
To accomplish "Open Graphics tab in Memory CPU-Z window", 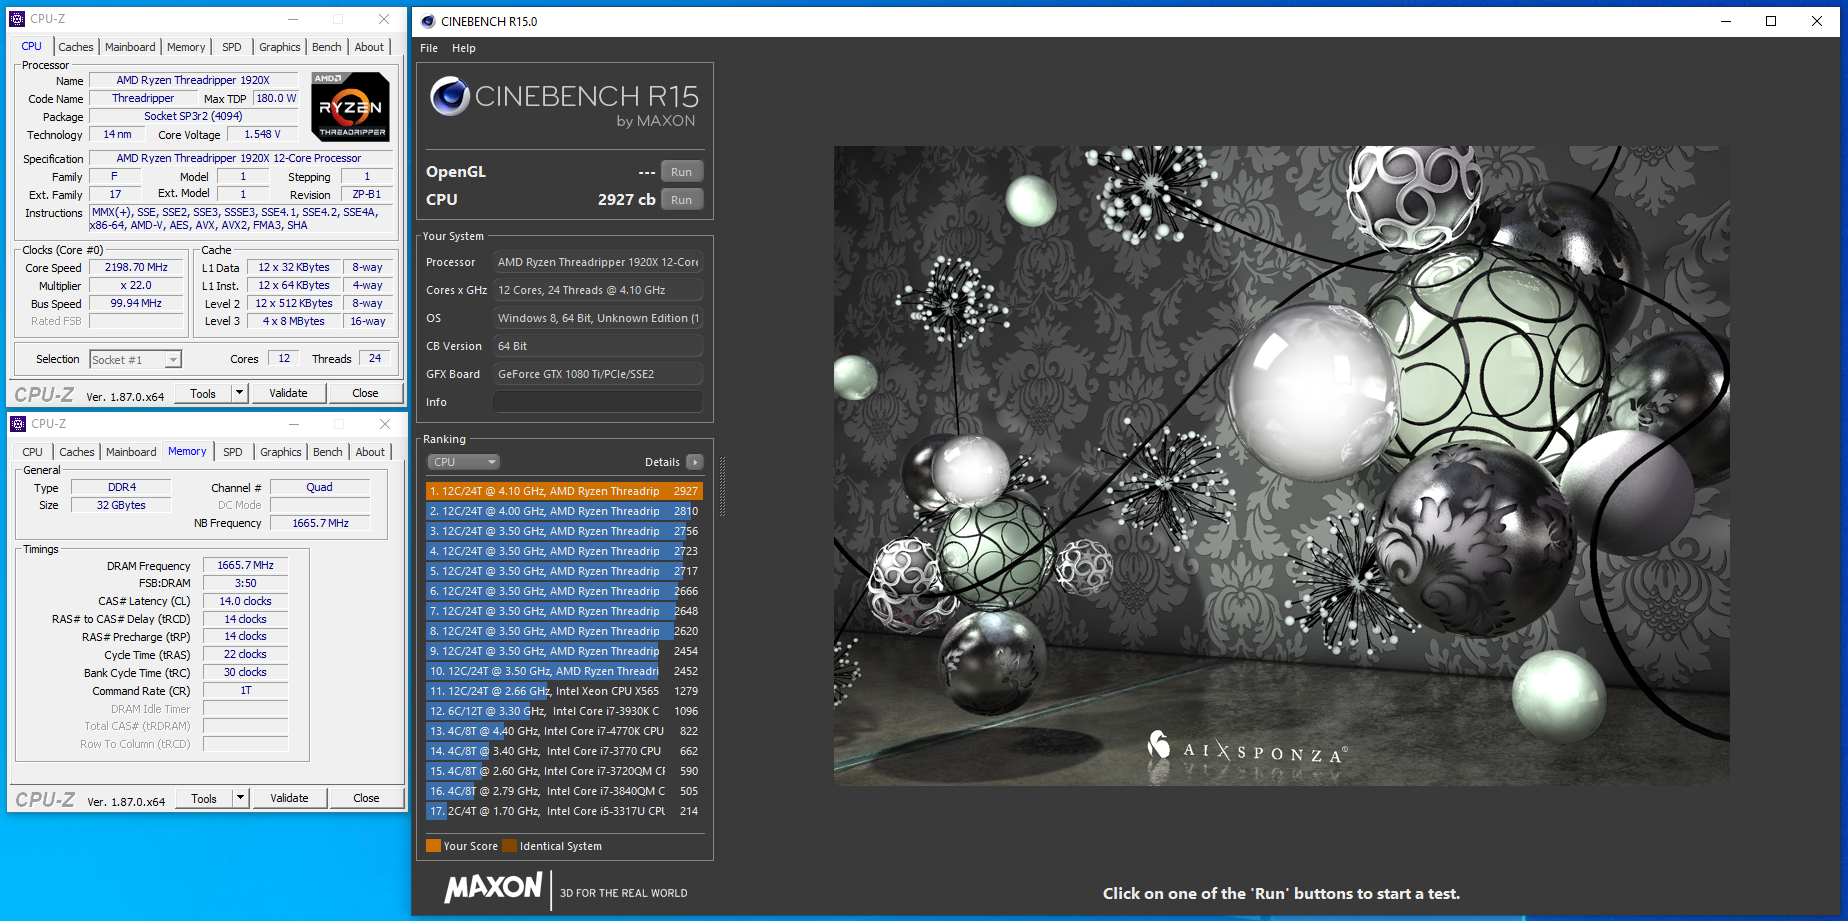I will [x=280, y=452].
